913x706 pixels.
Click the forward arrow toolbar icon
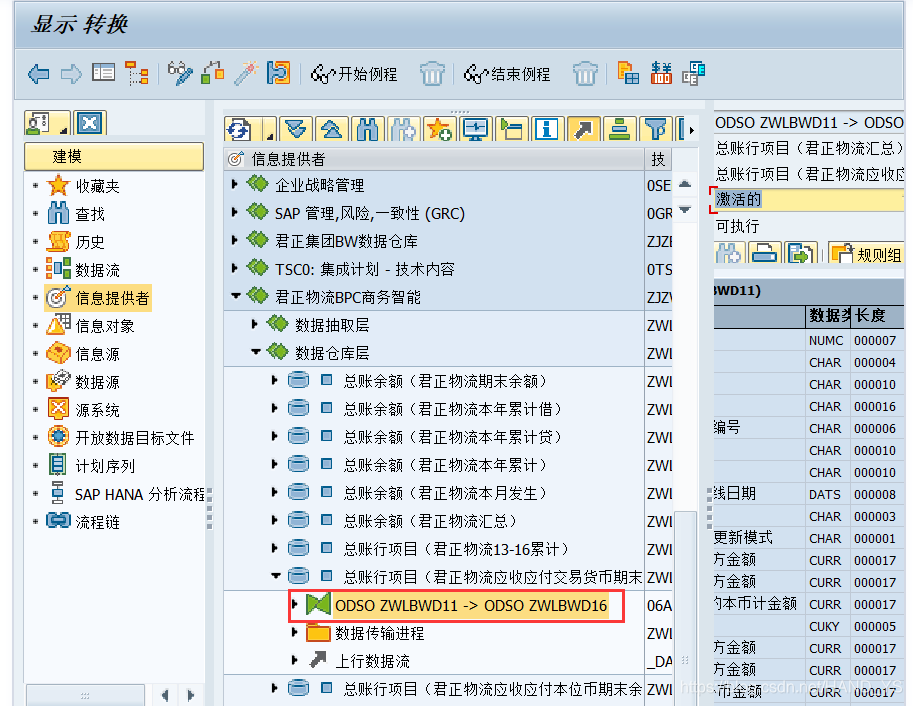(x=71, y=75)
